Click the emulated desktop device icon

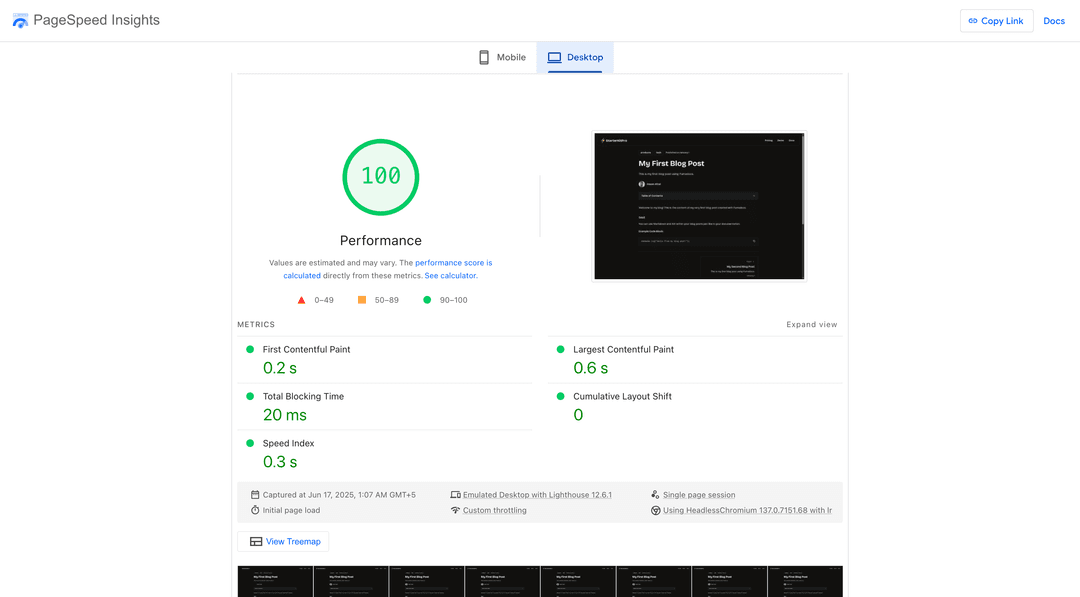(x=455, y=494)
